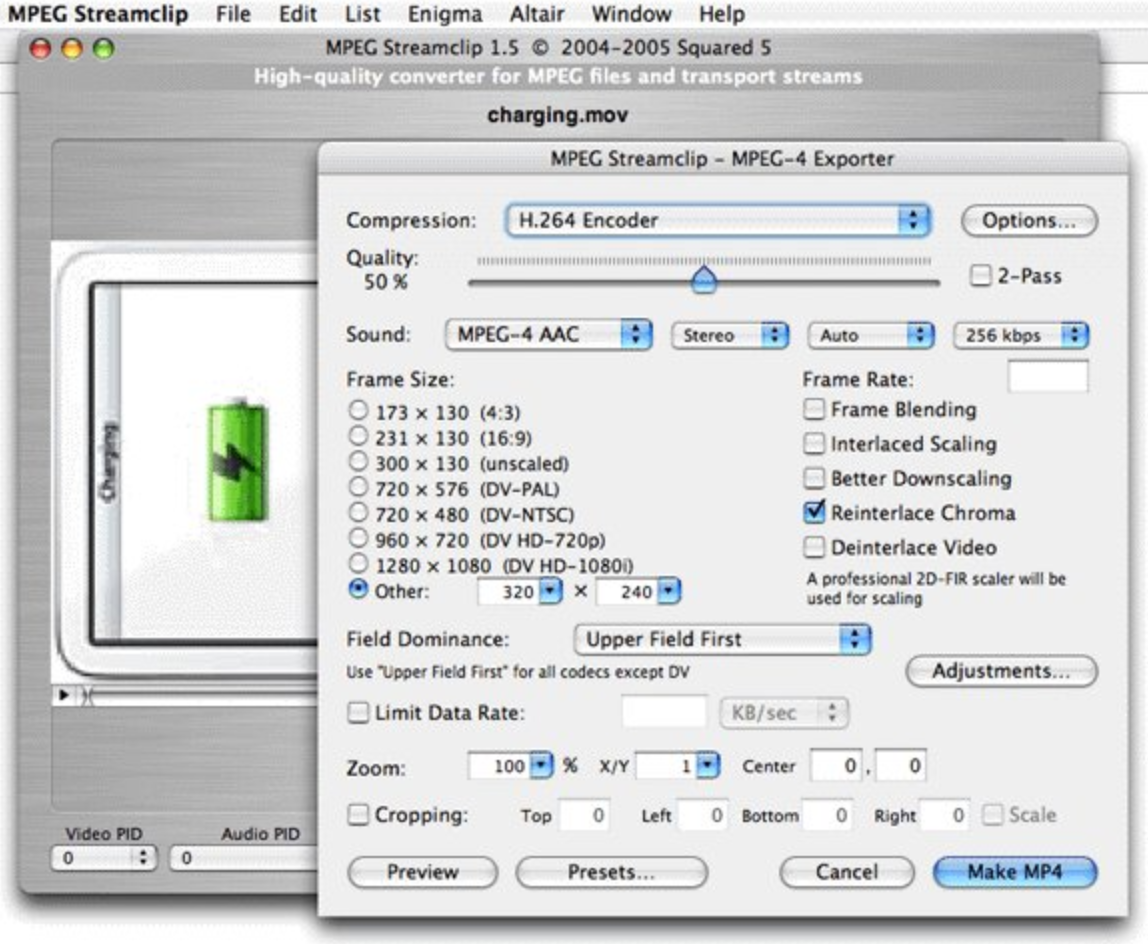This screenshot has width=1148, height=944.
Task: Click the 'charging.mov' file title
Action: click(558, 115)
